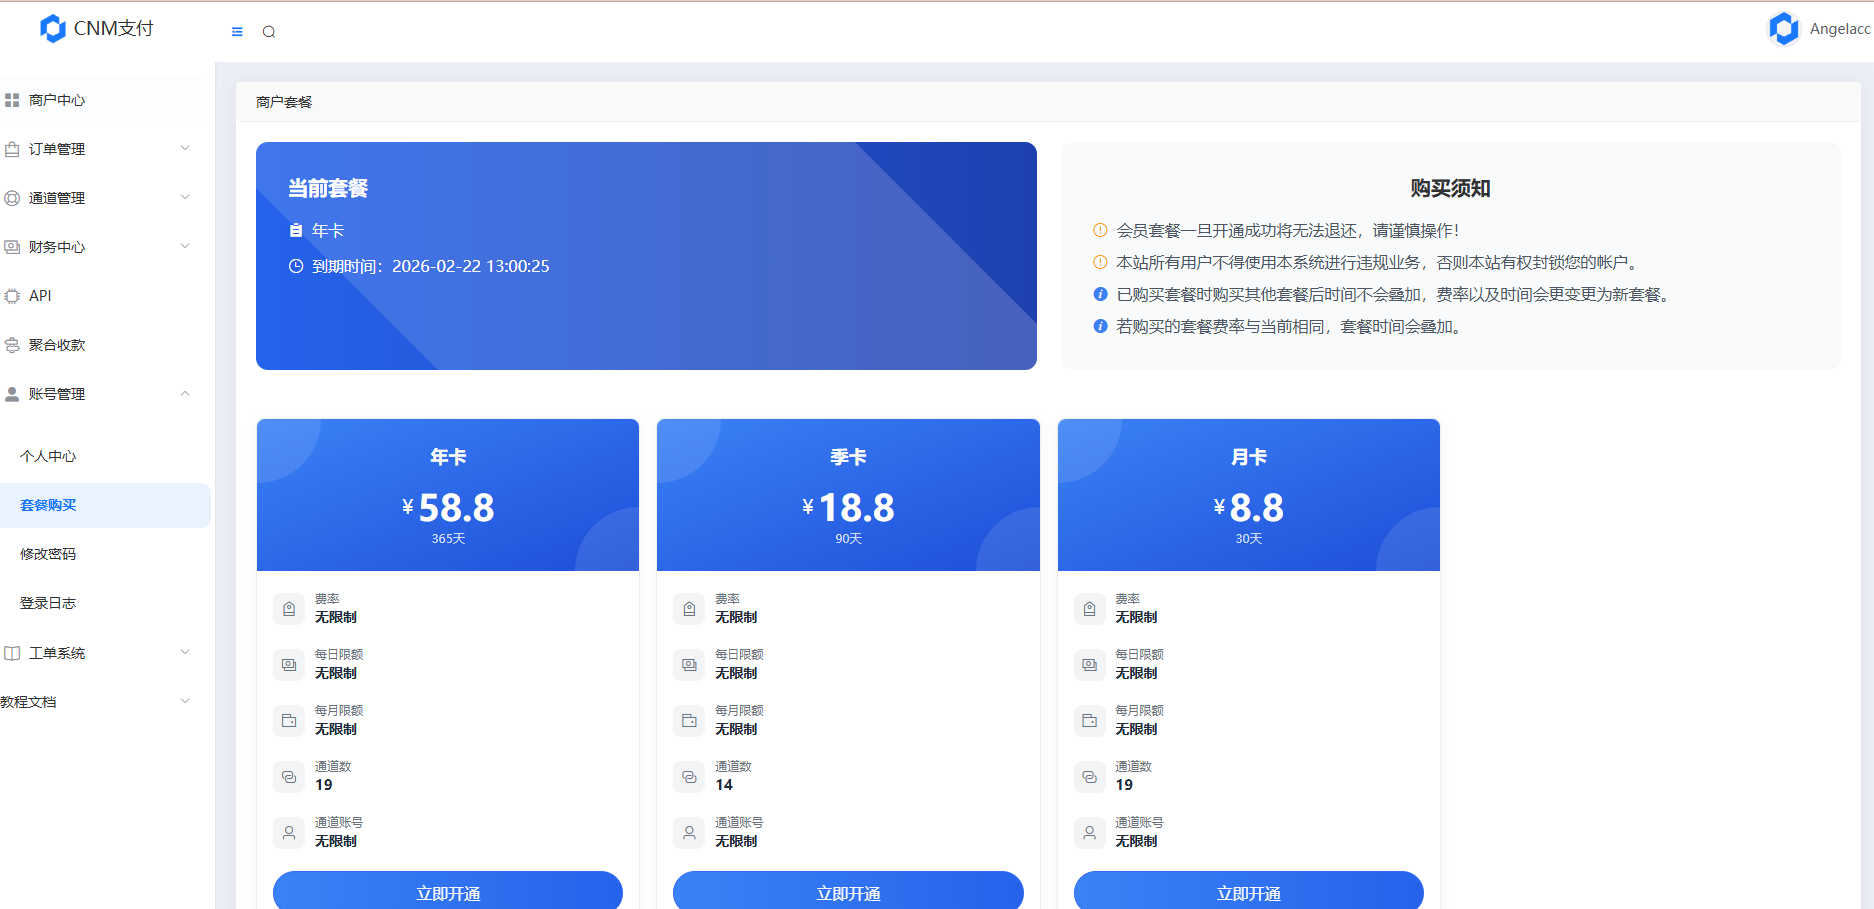This screenshot has height=909, width=1874.
Task: Click the 90天 duration label
Action: tap(848, 539)
